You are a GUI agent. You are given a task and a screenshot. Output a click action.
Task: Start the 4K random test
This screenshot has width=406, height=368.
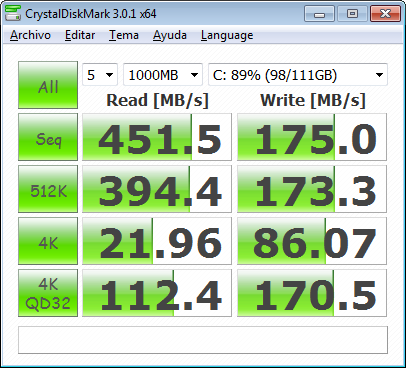[48, 241]
